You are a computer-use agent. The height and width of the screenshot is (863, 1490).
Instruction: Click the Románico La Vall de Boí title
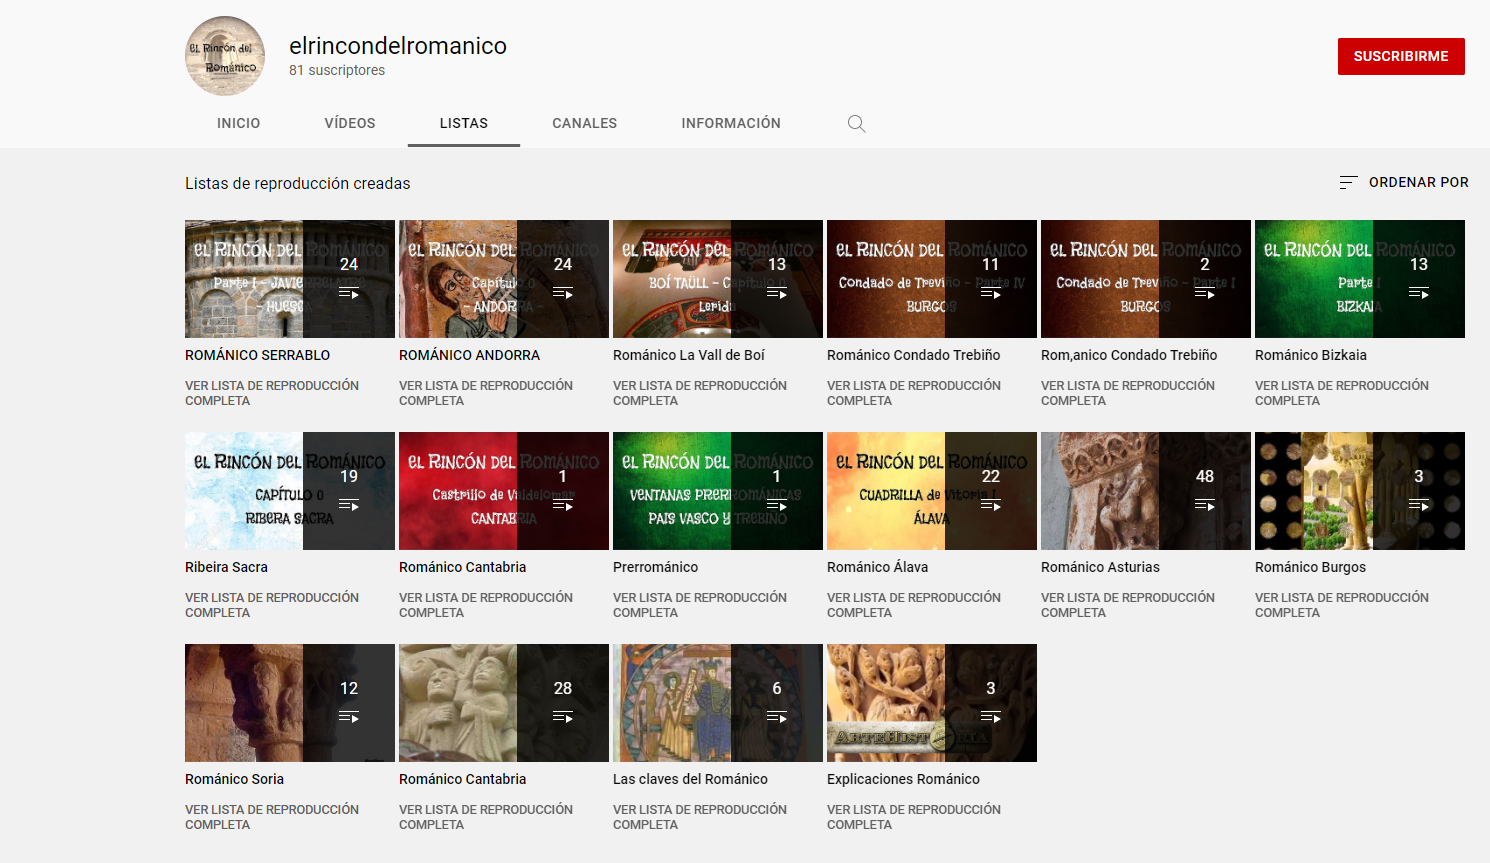pyautogui.click(x=689, y=355)
